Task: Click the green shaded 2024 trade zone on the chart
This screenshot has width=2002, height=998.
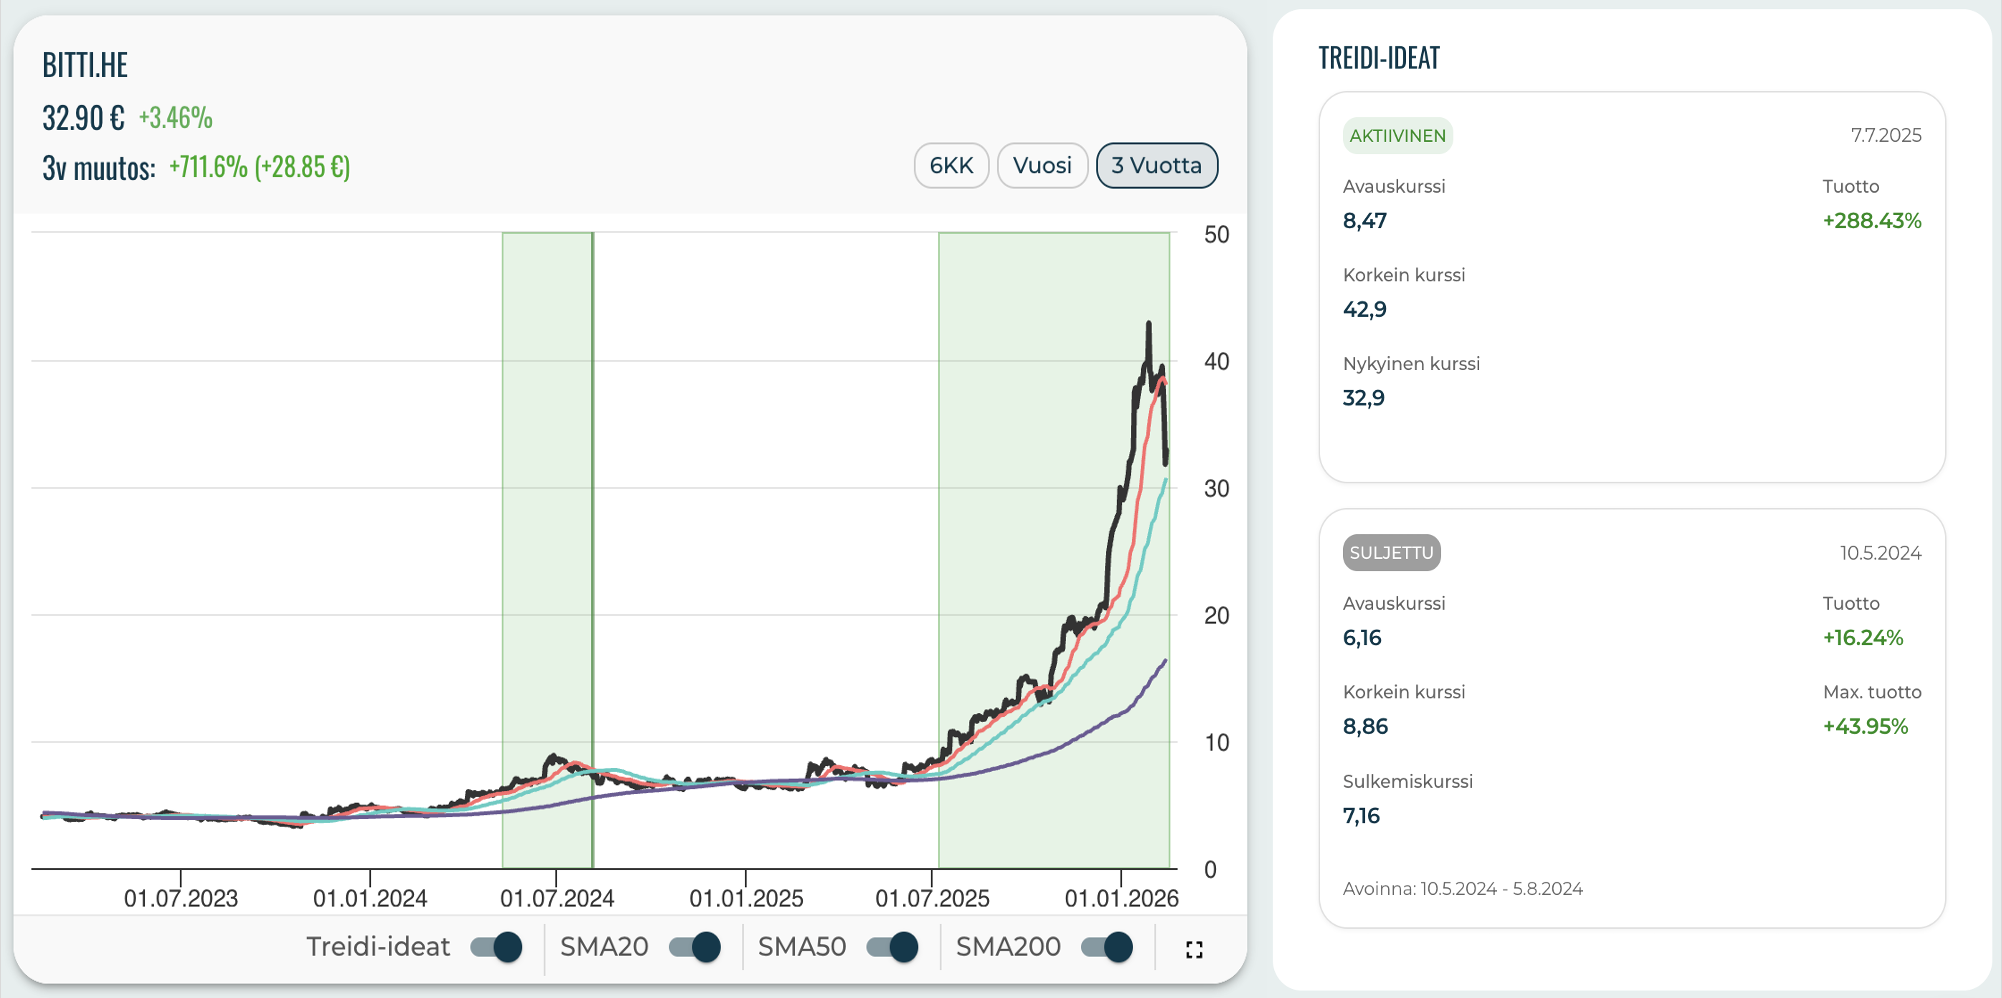Action: tap(546, 500)
